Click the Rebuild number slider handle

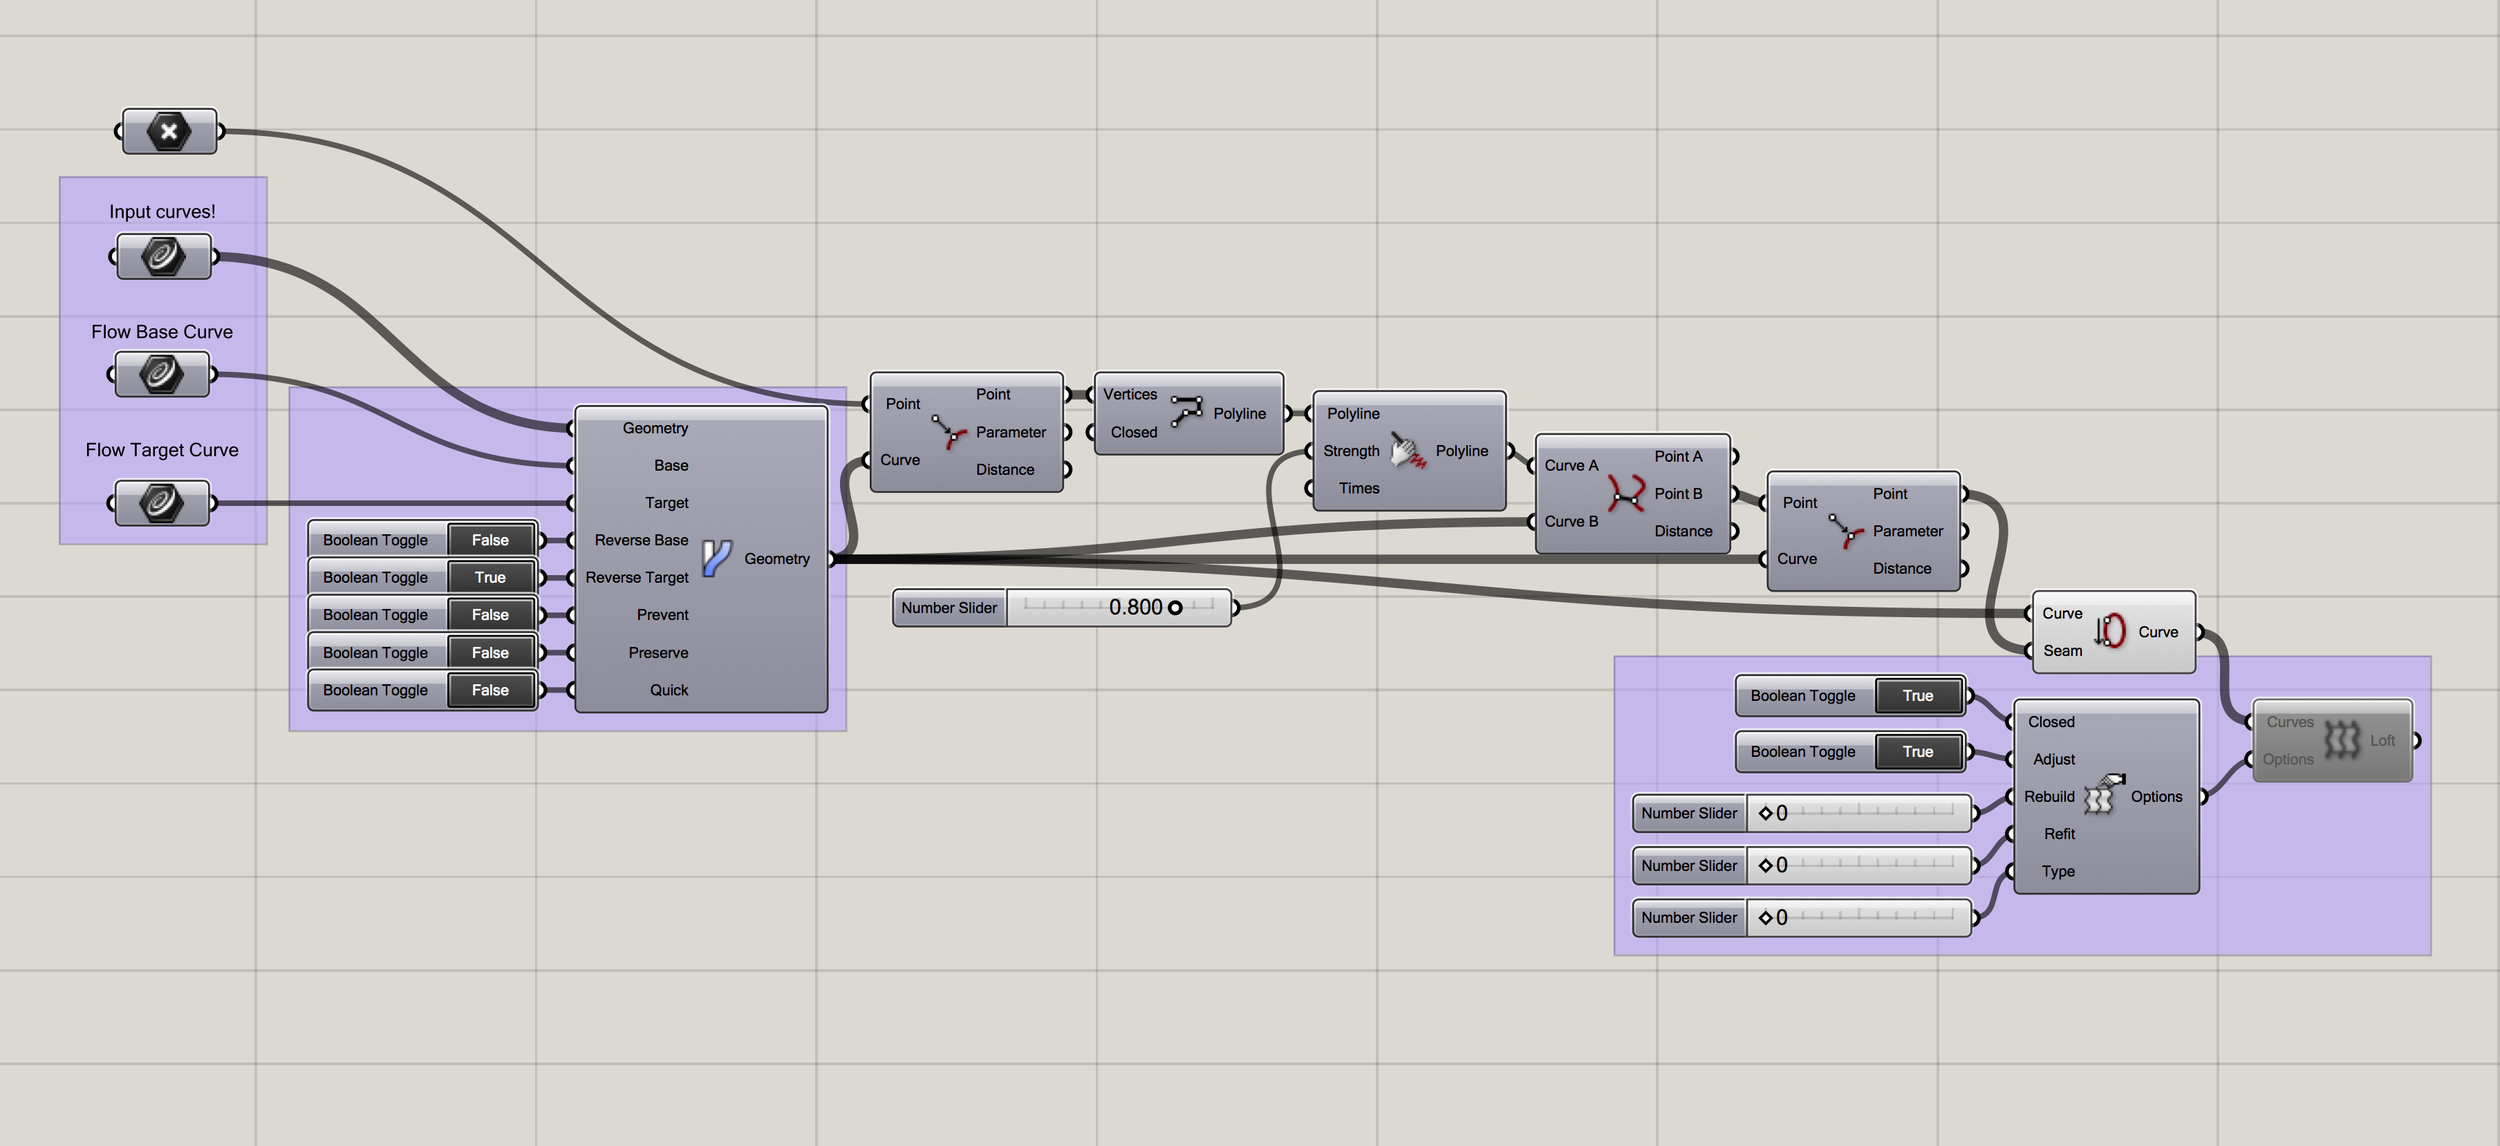click(1765, 814)
